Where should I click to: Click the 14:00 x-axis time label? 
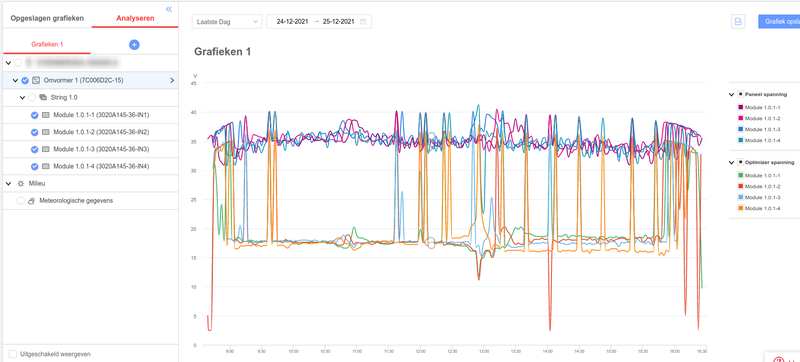click(x=547, y=351)
